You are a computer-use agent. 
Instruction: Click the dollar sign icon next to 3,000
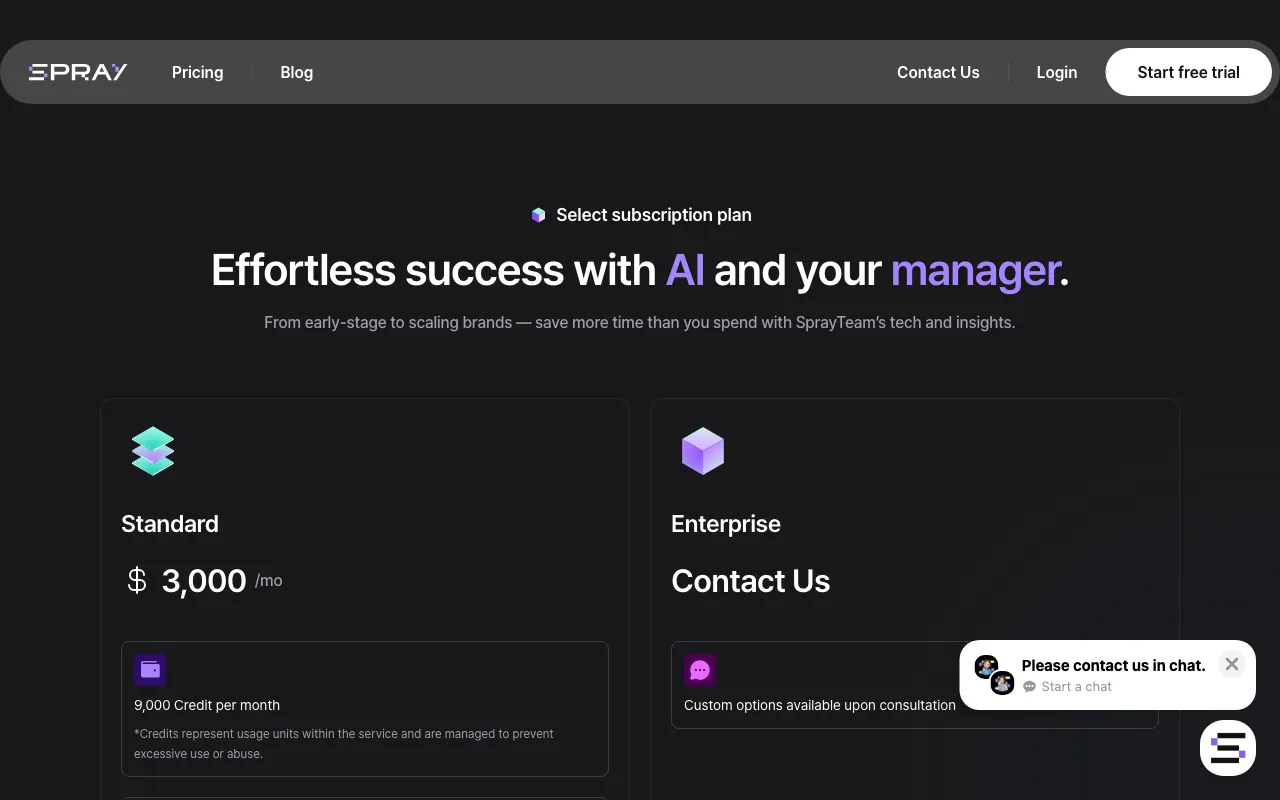(x=137, y=580)
